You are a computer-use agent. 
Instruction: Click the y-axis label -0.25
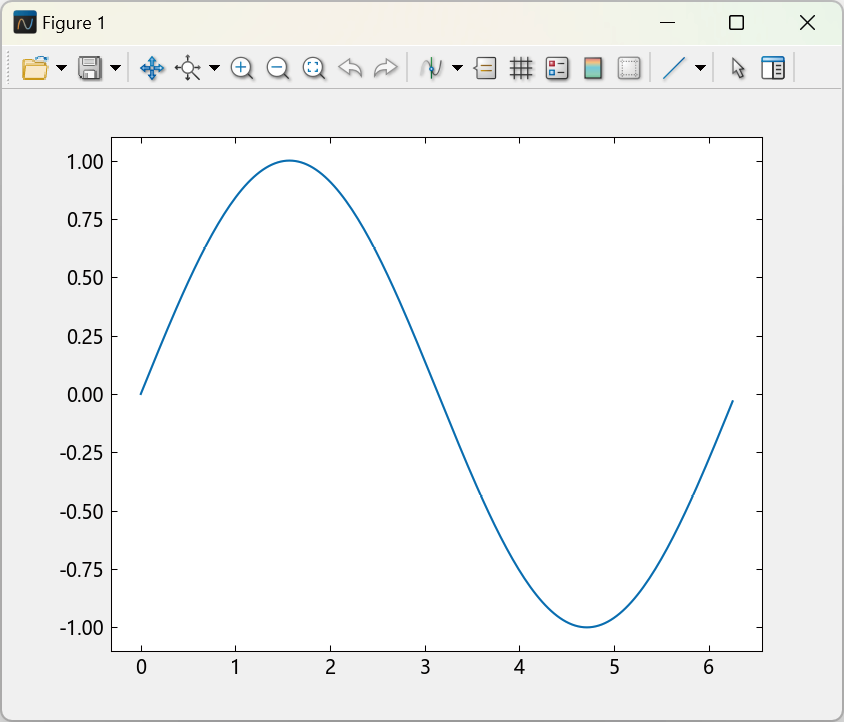pyautogui.click(x=81, y=453)
